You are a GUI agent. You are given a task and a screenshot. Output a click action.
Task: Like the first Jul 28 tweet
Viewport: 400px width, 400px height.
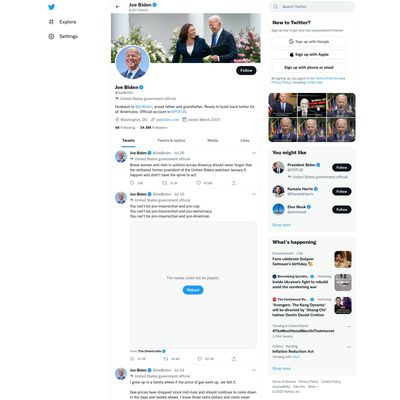coord(199,183)
